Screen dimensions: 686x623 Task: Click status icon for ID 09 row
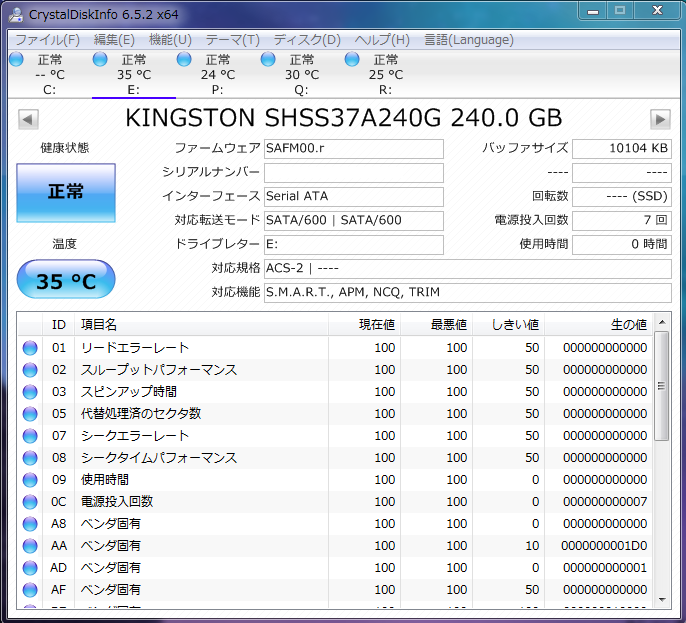(x=30, y=480)
